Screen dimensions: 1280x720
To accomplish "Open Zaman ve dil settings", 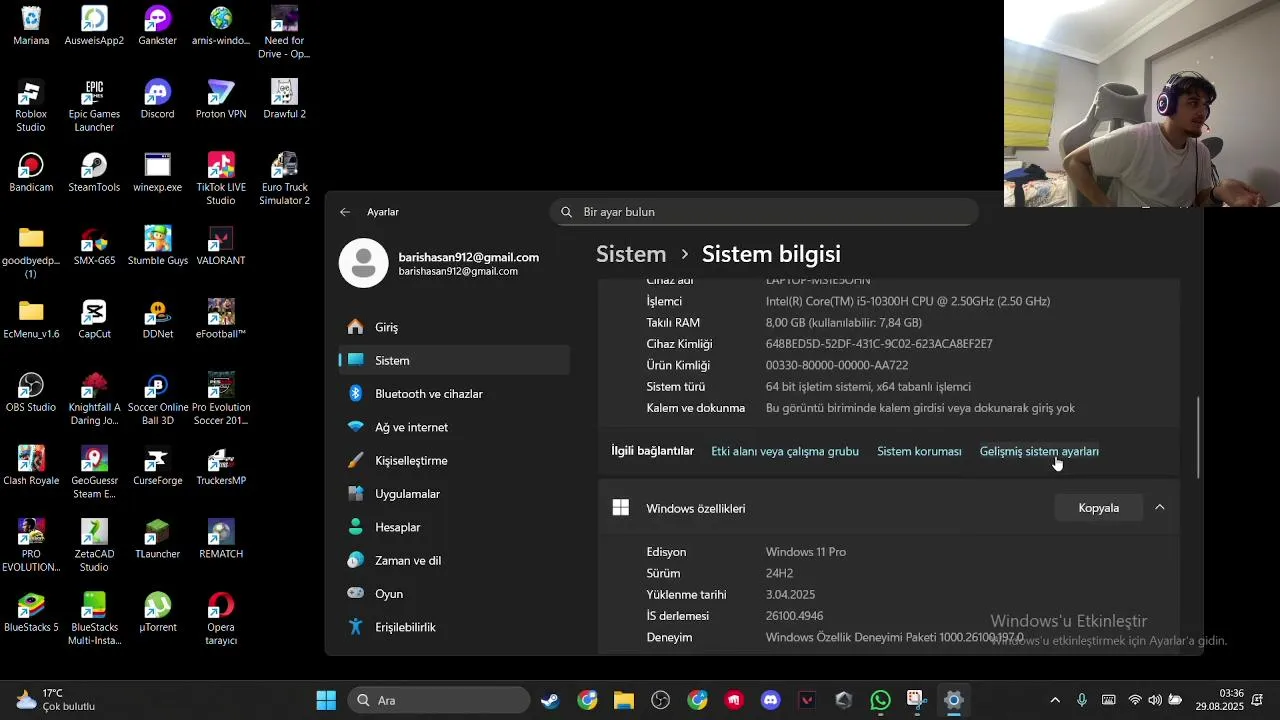I will 454,560.
